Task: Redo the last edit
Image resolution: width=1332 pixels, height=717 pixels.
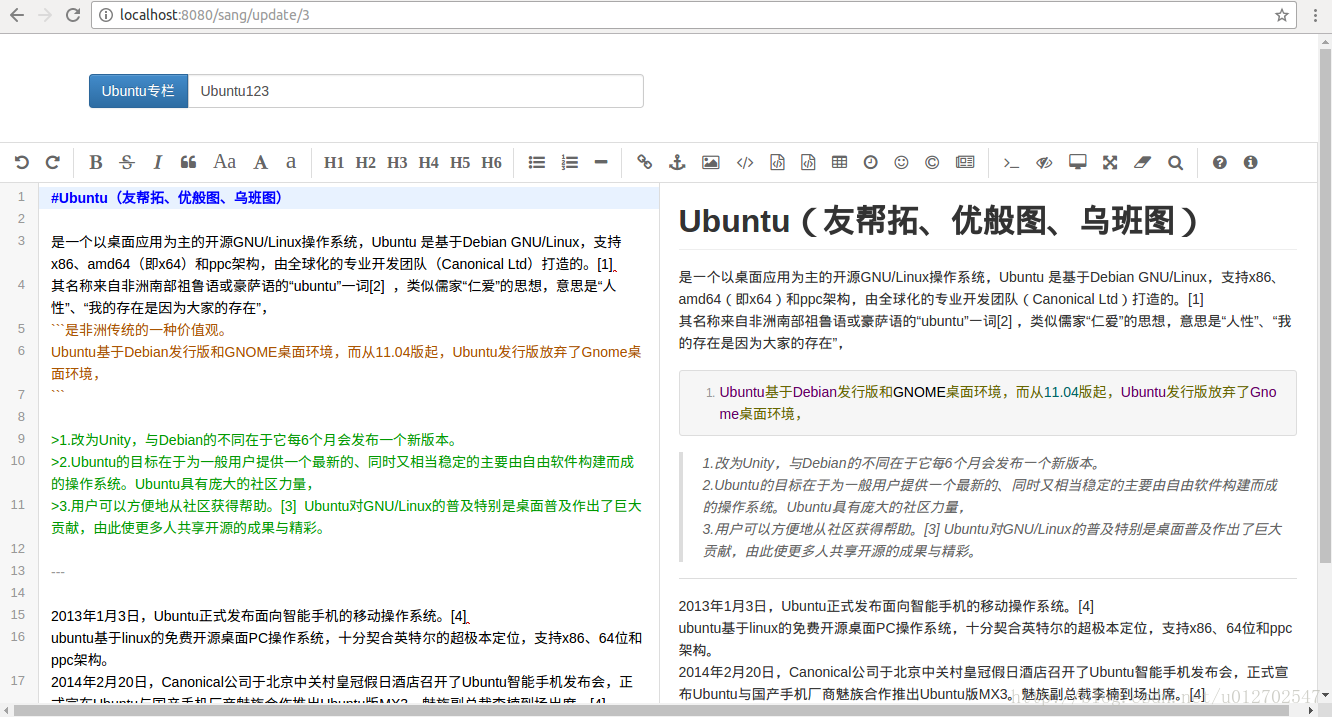Action: click(53, 162)
